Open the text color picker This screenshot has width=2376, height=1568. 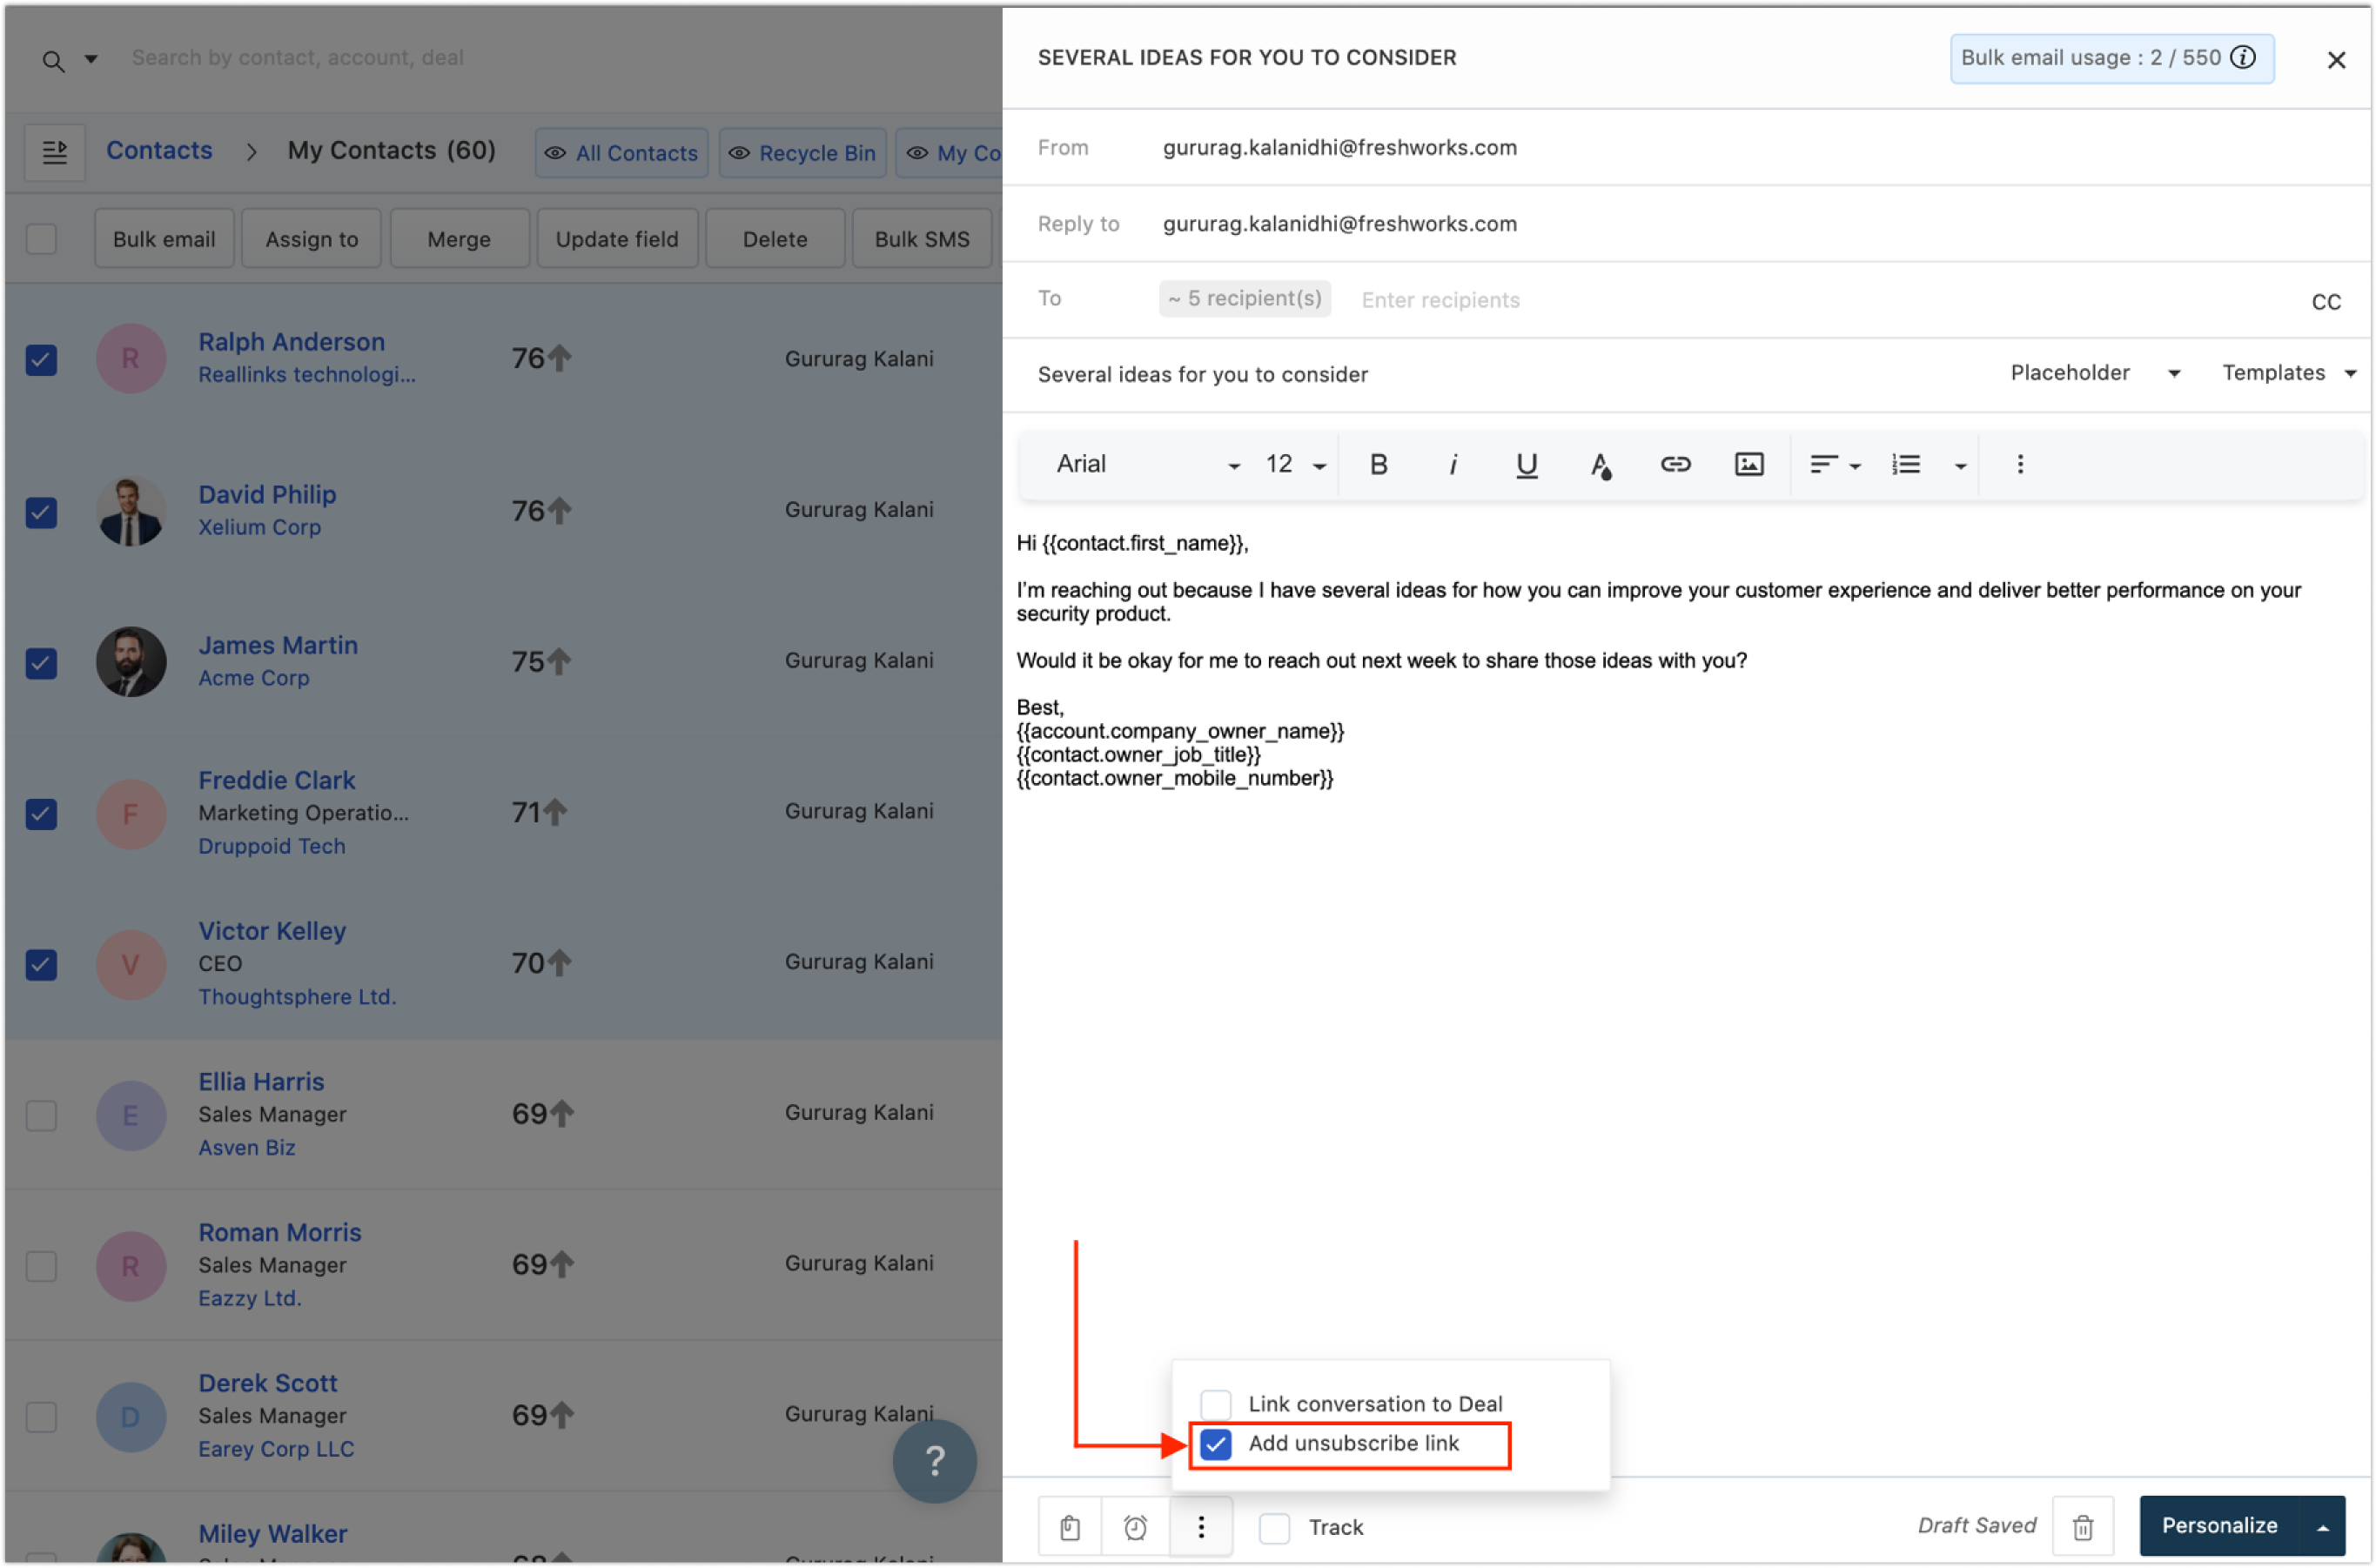1600,464
